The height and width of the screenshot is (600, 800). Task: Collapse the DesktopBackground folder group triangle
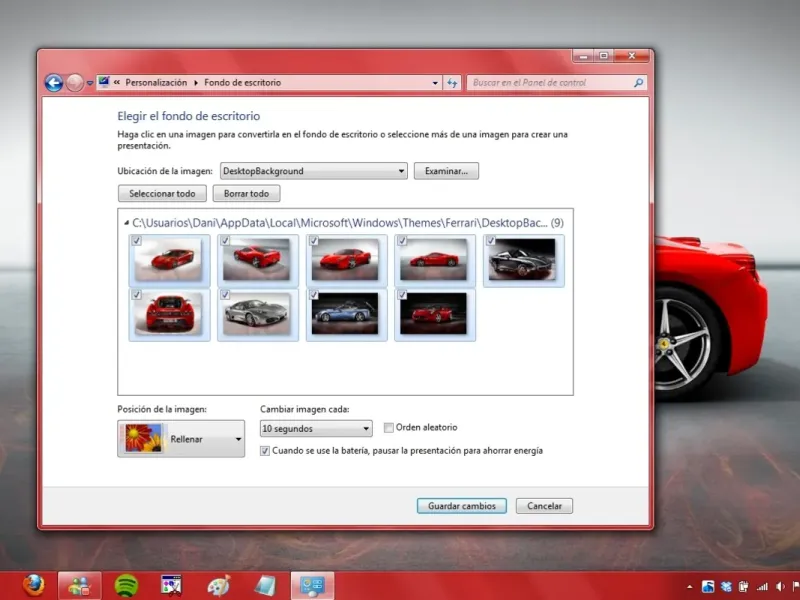click(126, 222)
